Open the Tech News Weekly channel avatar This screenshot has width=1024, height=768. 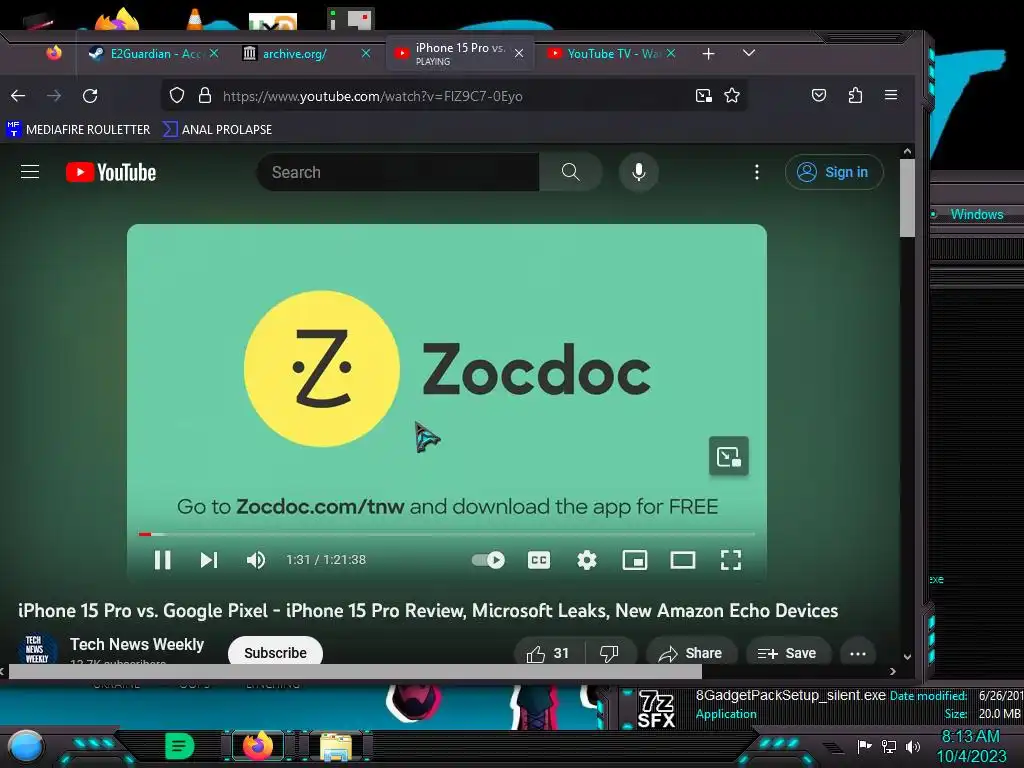(37, 649)
